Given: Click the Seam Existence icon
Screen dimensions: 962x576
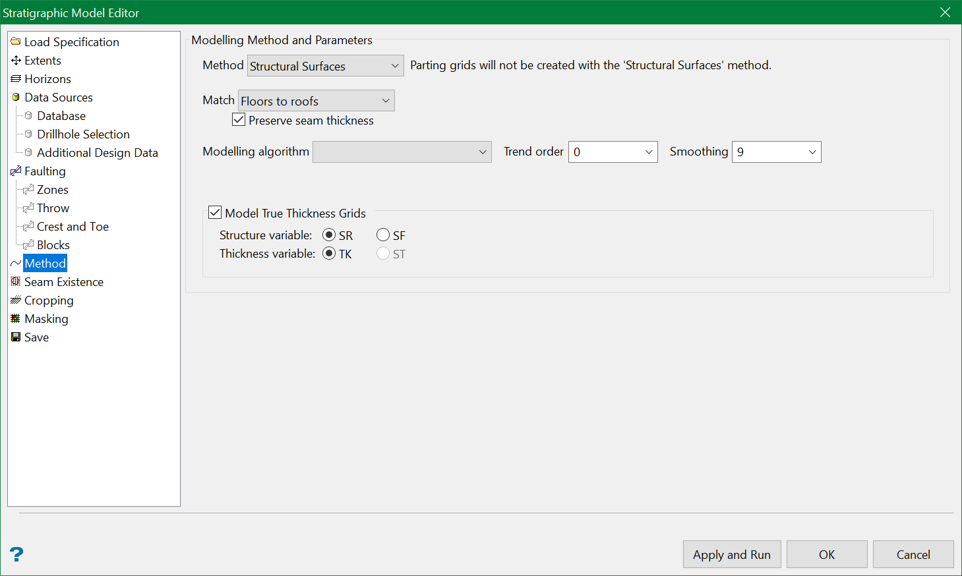Looking at the screenshot, I should click(15, 282).
